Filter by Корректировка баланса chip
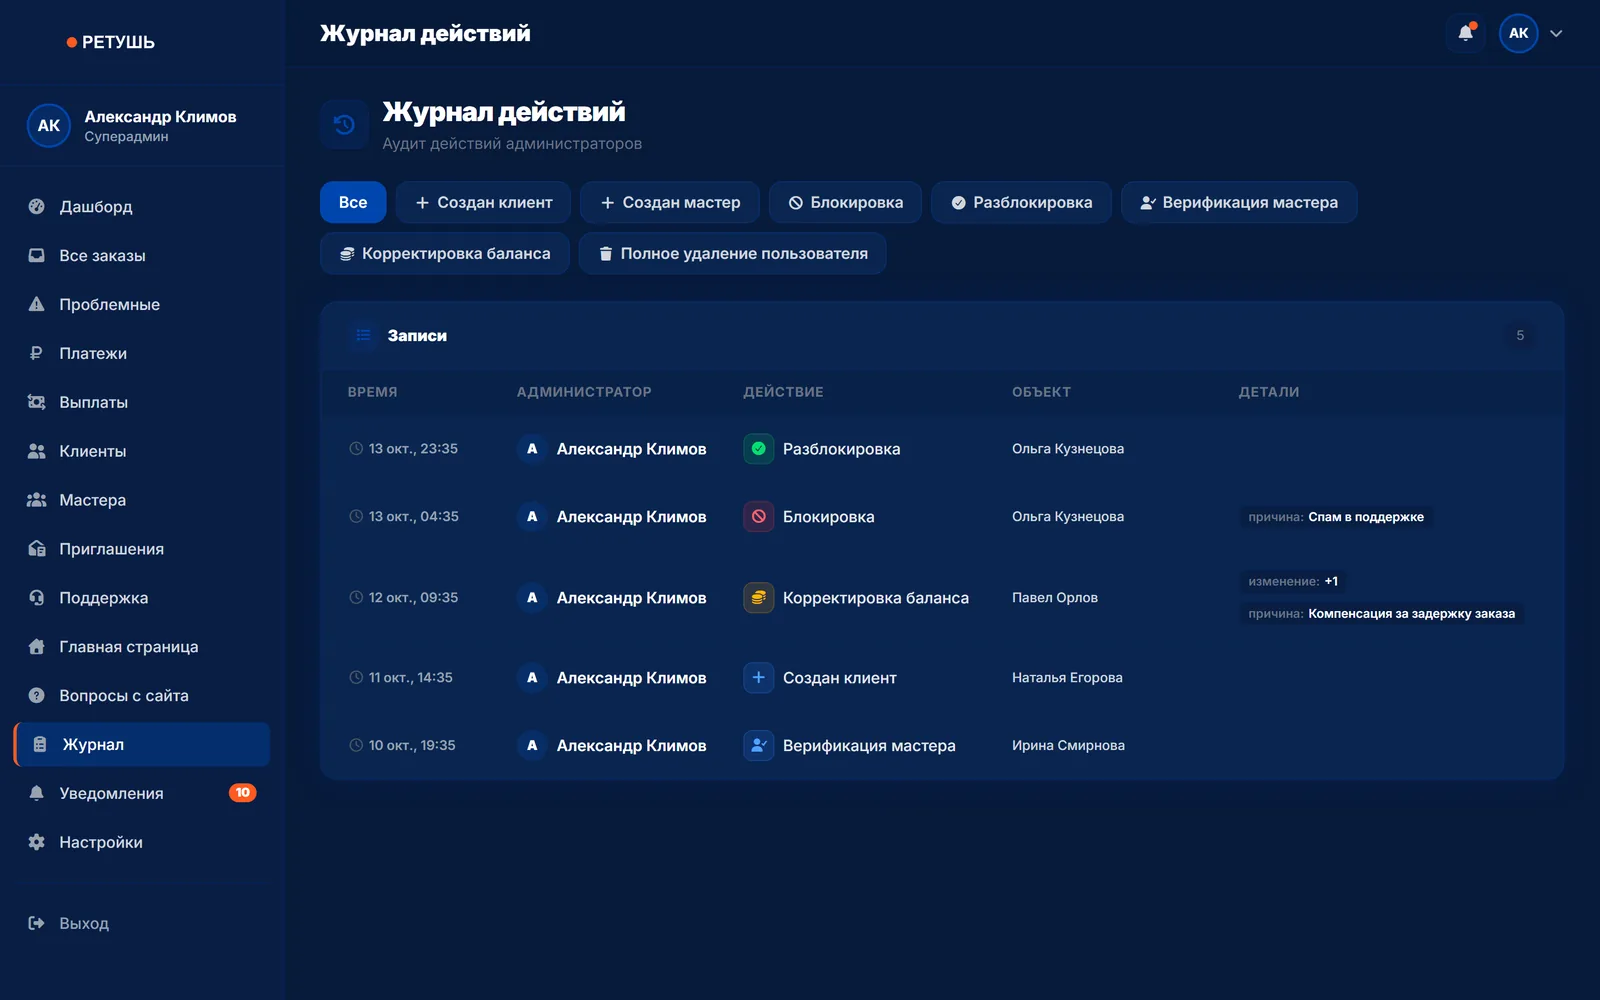The width and height of the screenshot is (1600, 1000). coord(445,254)
